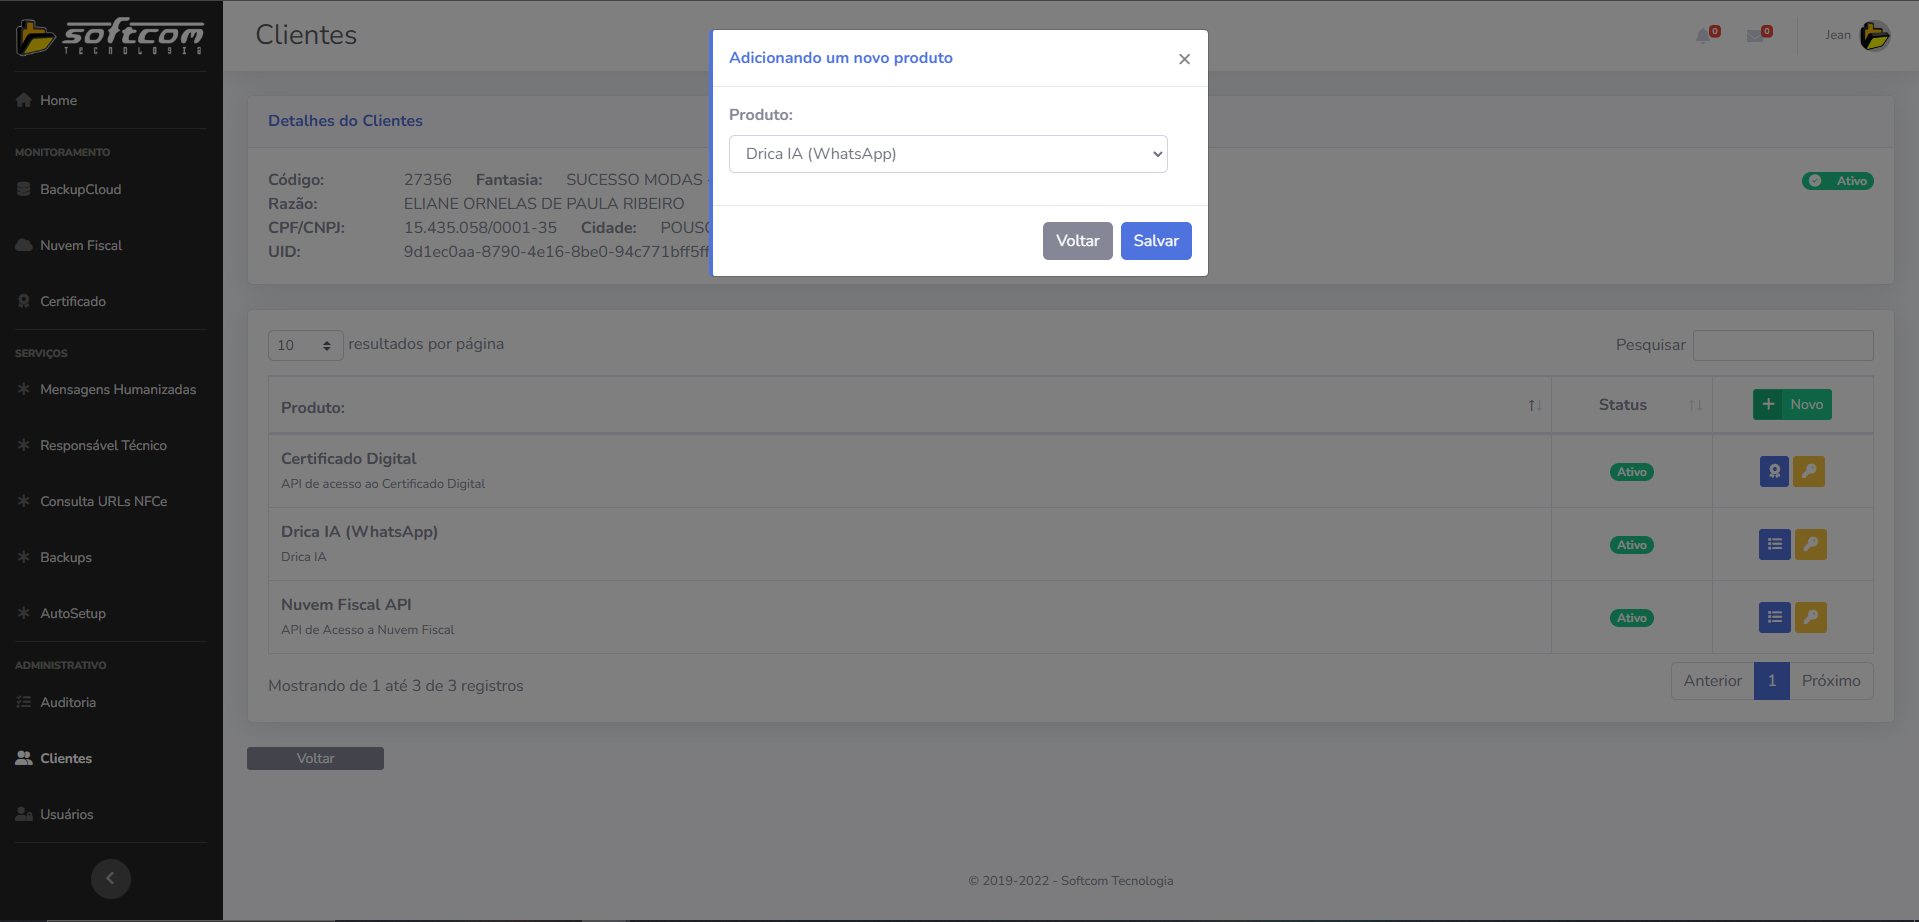
Task: Click the key icon for Certificado Digital
Action: tap(1809, 471)
